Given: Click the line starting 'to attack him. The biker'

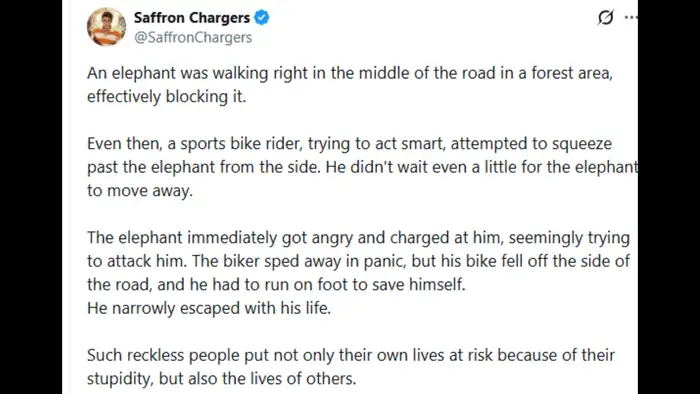Looking at the screenshot, I should click(x=358, y=261).
